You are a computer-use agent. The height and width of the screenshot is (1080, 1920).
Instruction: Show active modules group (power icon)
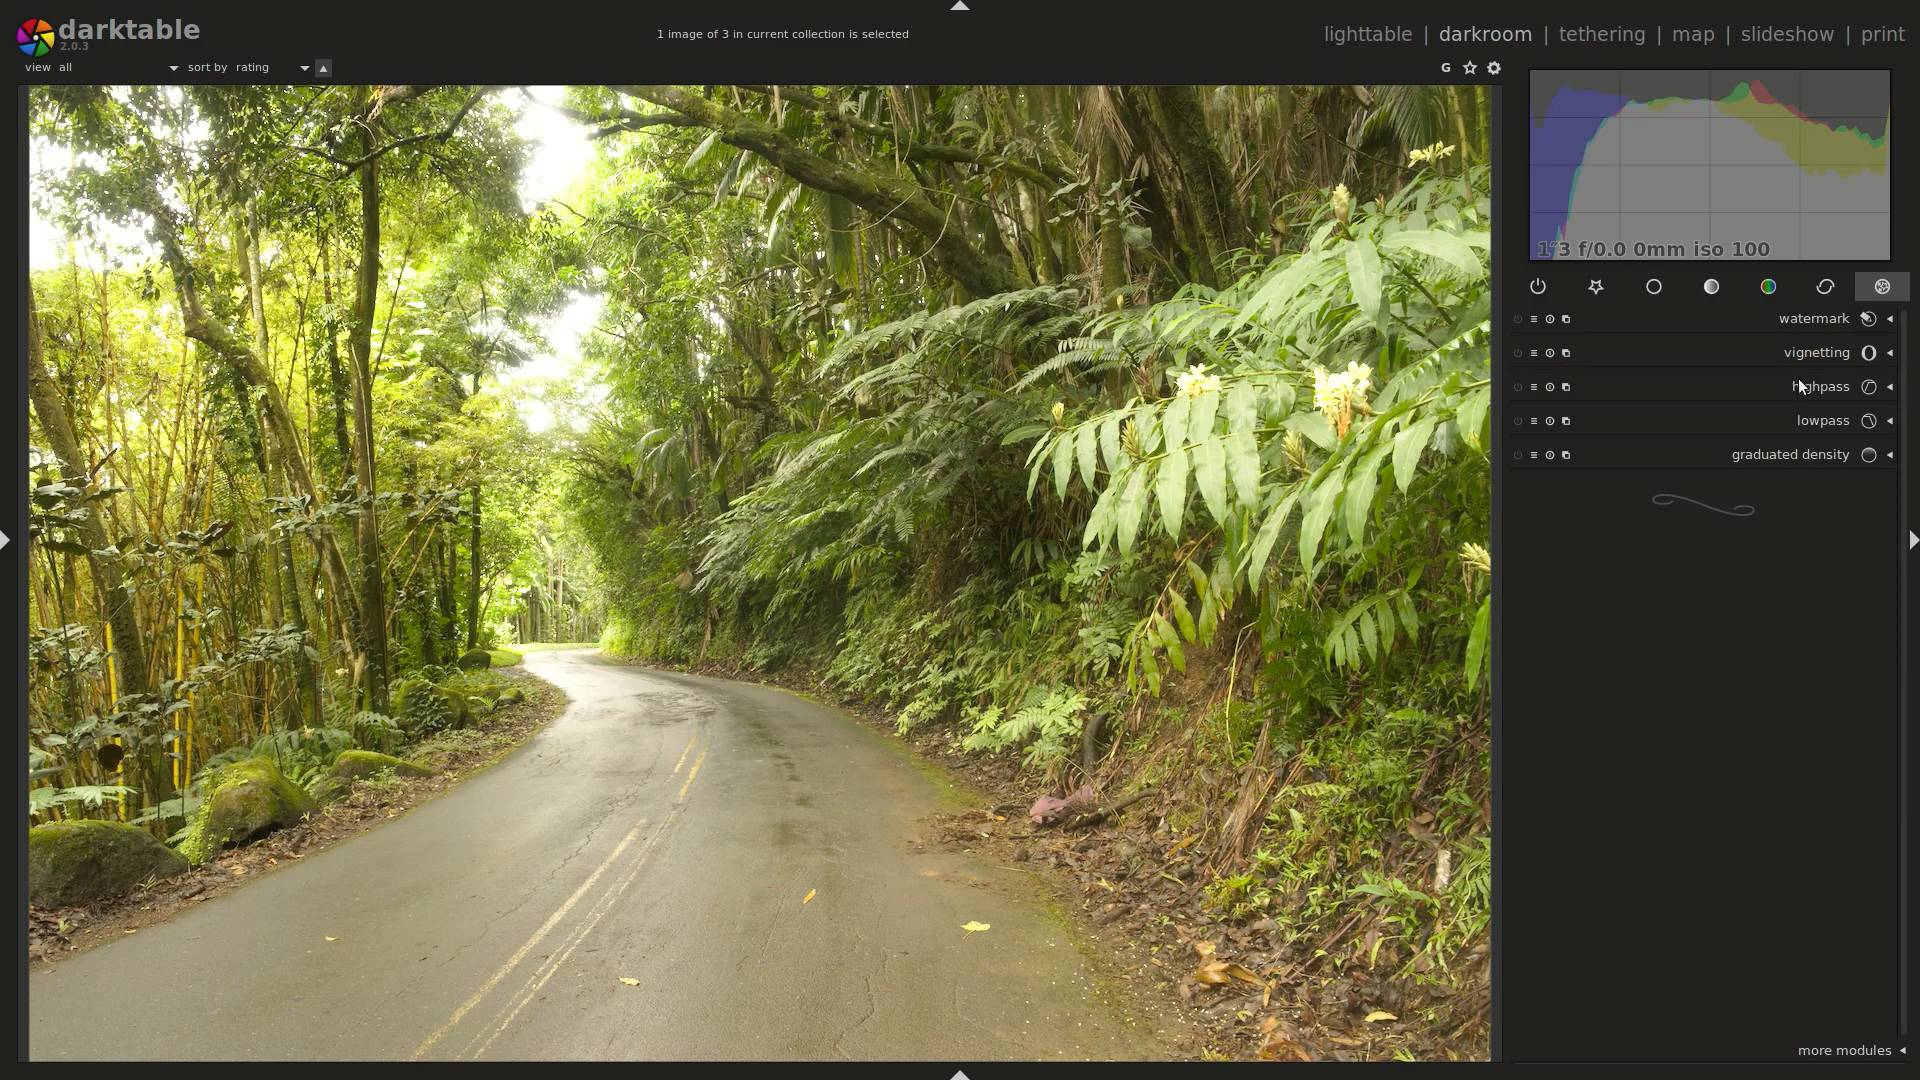1538,287
